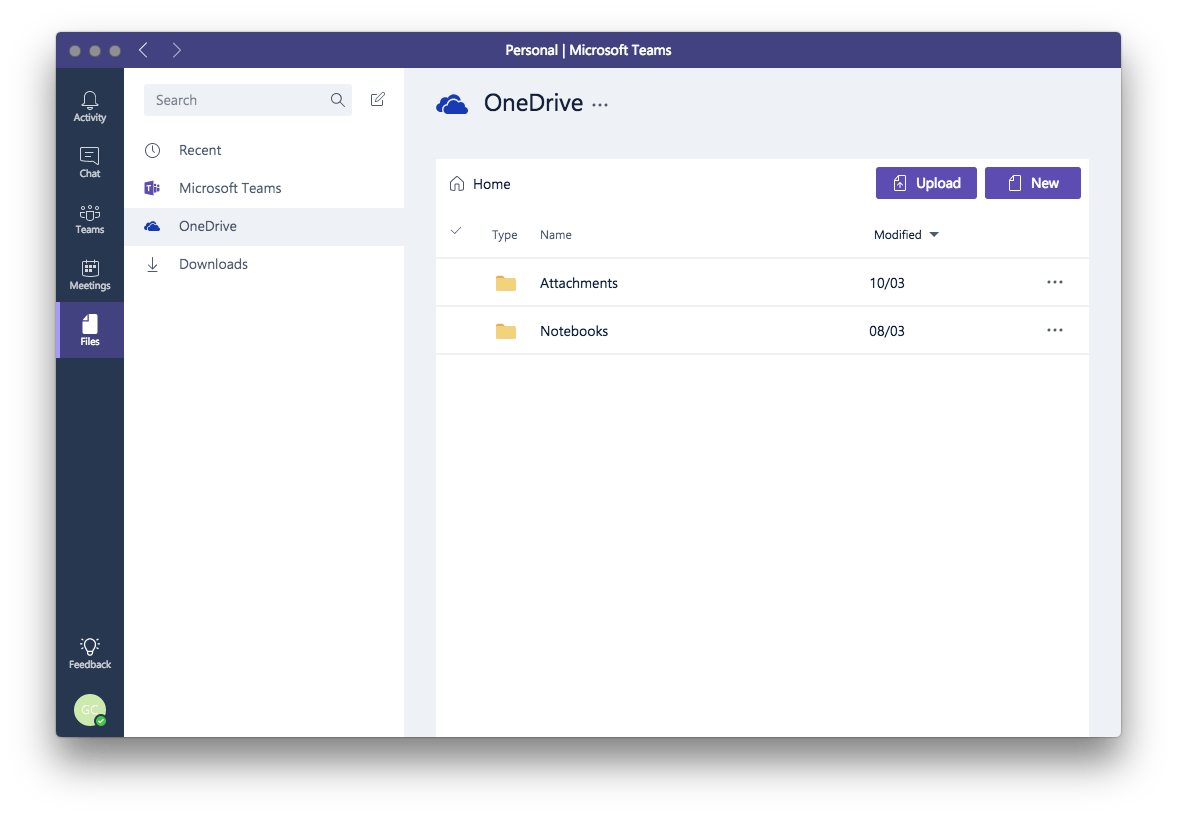This screenshot has height=817, width=1177.
Task: Click the Home breadcrumb link
Action: (492, 184)
